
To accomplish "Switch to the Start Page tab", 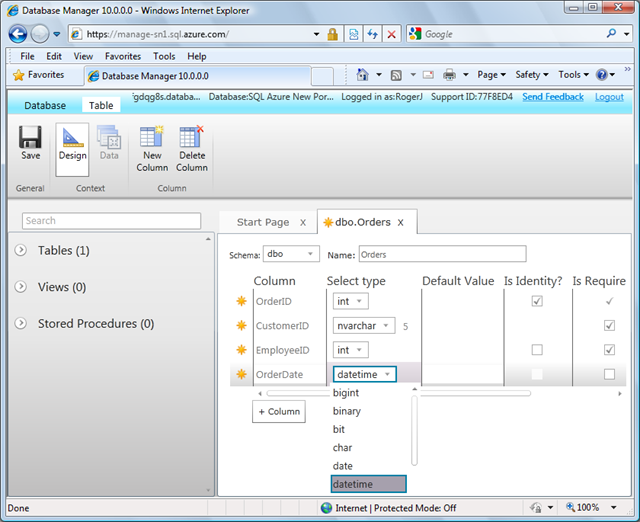I will point(263,222).
